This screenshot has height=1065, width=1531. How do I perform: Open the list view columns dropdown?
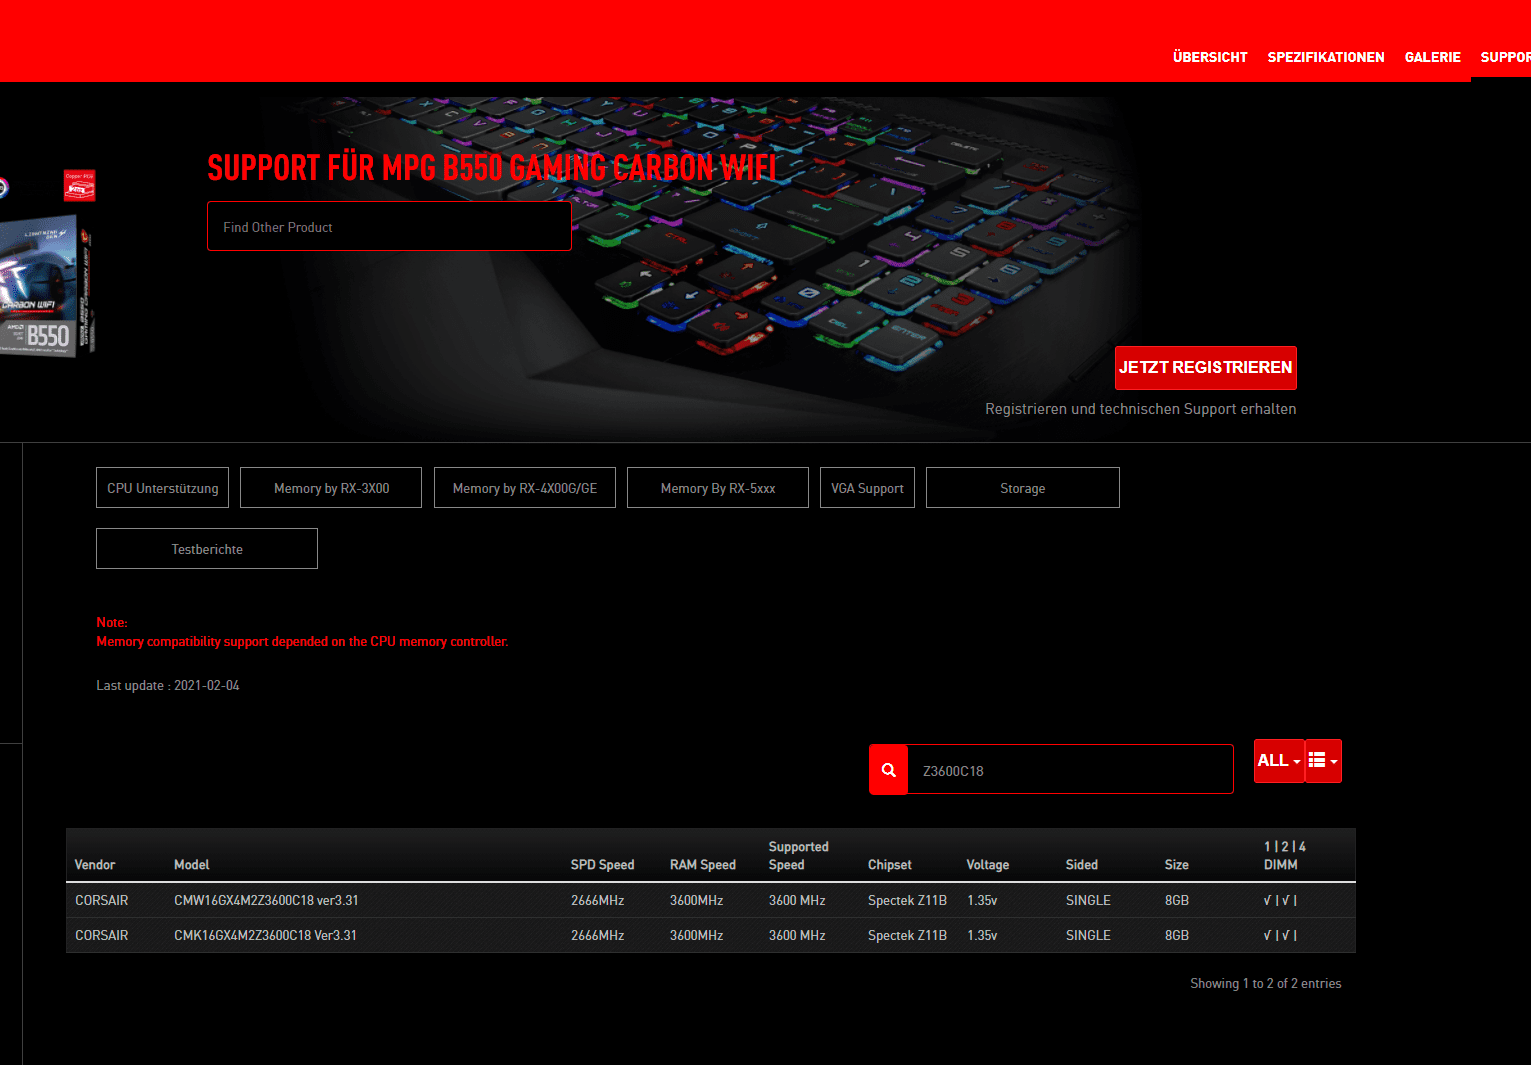tap(1323, 761)
